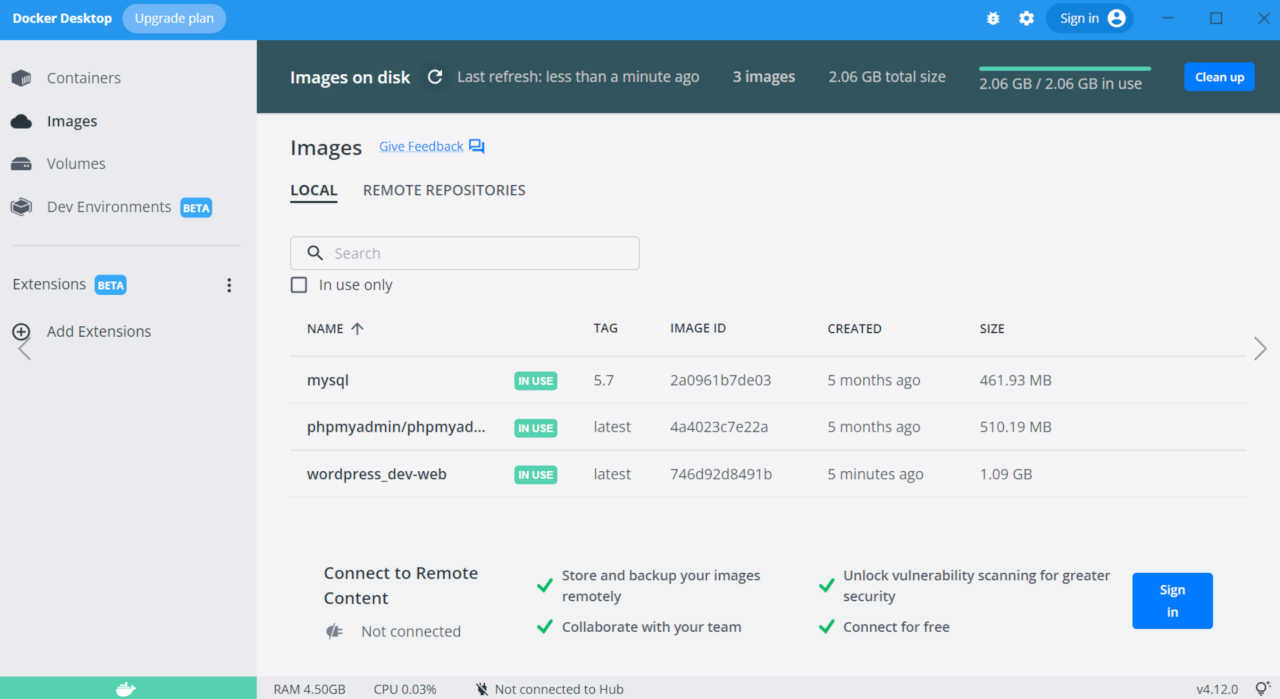Click the disk usage progress bar
This screenshot has height=699, width=1280.
click(1065, 69)
